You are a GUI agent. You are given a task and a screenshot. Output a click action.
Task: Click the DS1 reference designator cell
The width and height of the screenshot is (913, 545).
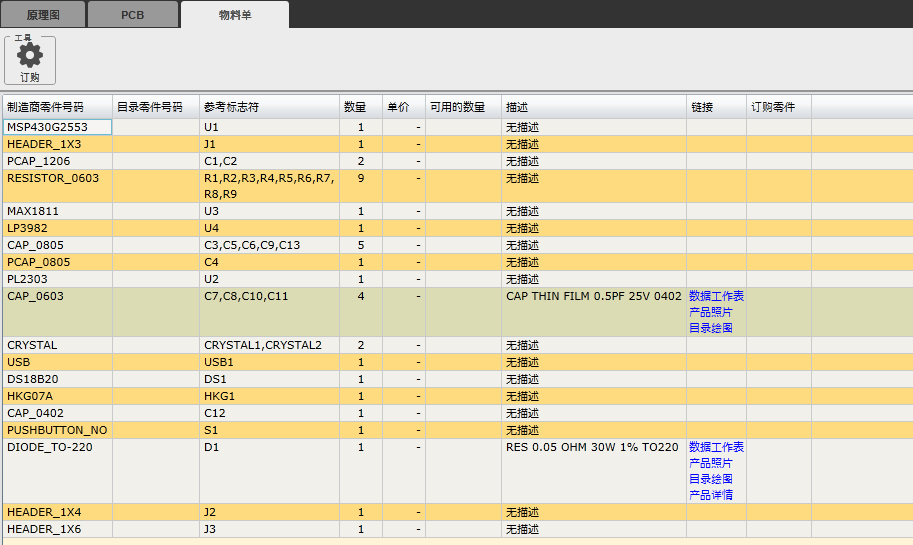[270, 379]
